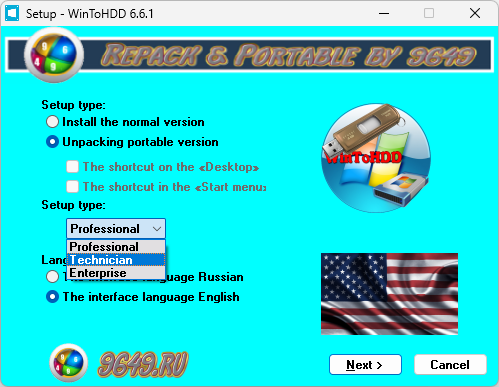Image resolution: width=499 pixels, height=387 pixels.
Task: Click the 9649 orb logo in header banner
Action: 54,55
